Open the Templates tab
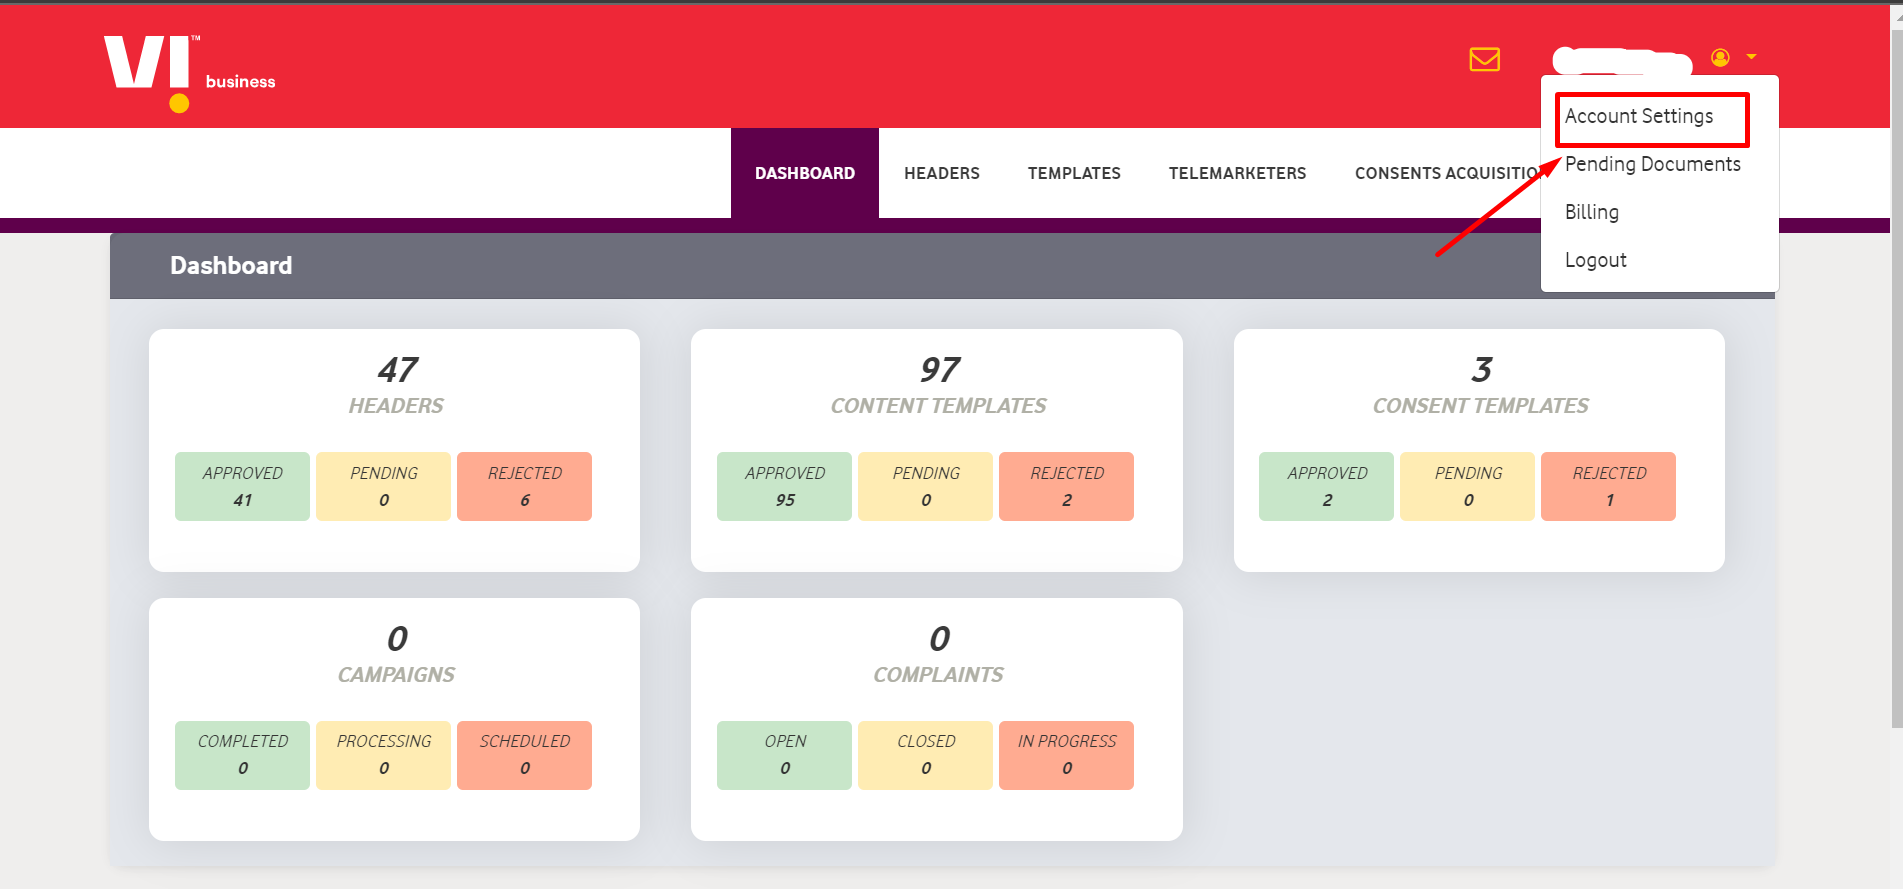Viewport: 1903px width, 889px height. 1074,173
